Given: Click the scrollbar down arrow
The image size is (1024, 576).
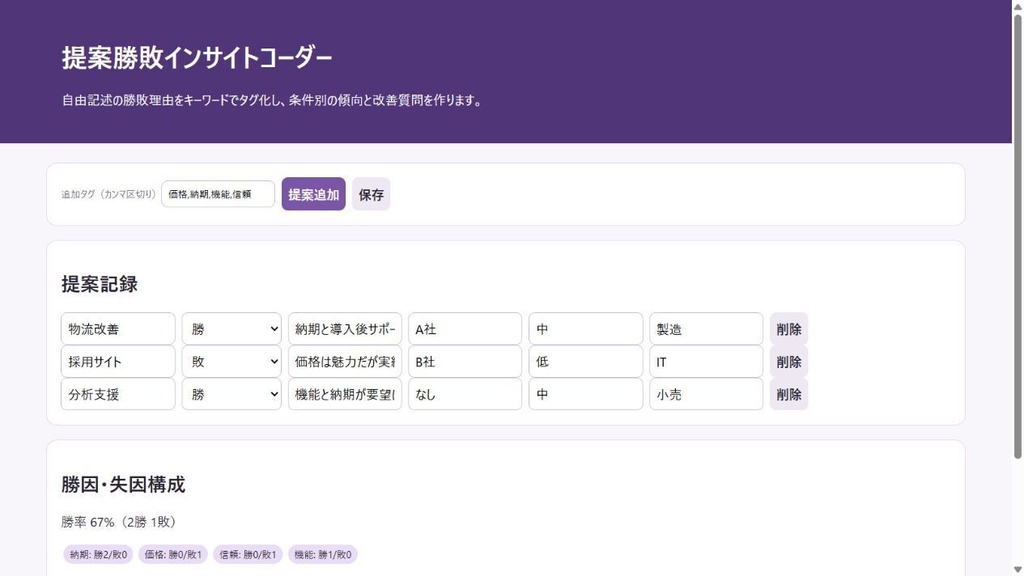Looking at the screenshot, I should (x=1017, y=570).
